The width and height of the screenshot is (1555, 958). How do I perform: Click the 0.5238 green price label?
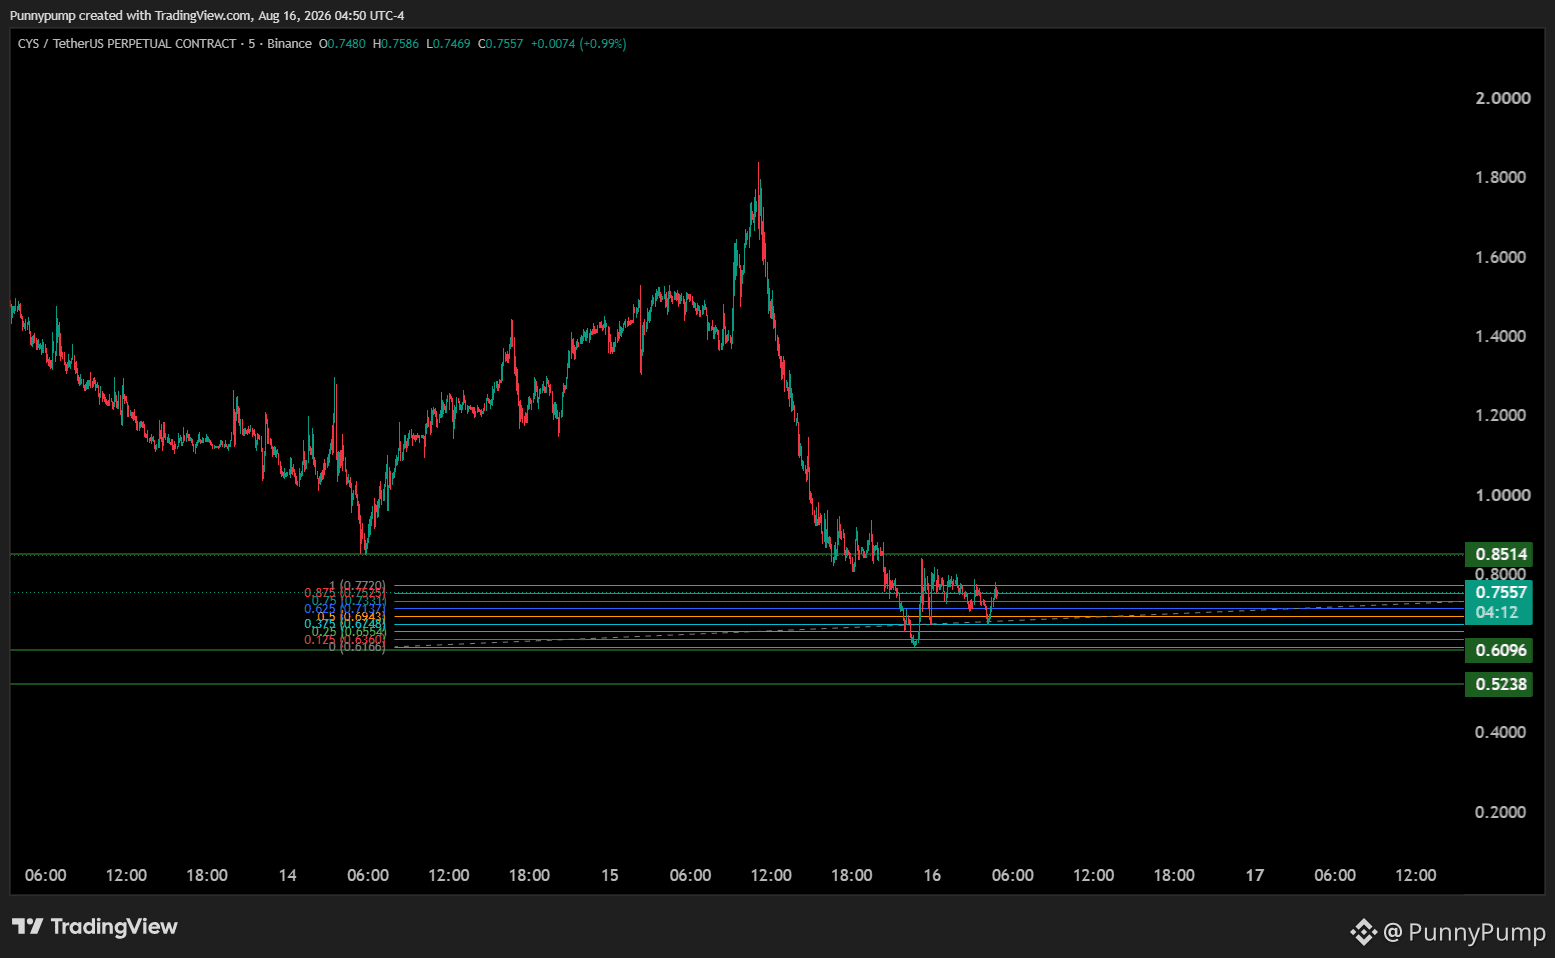click(x=1499, y=684)
